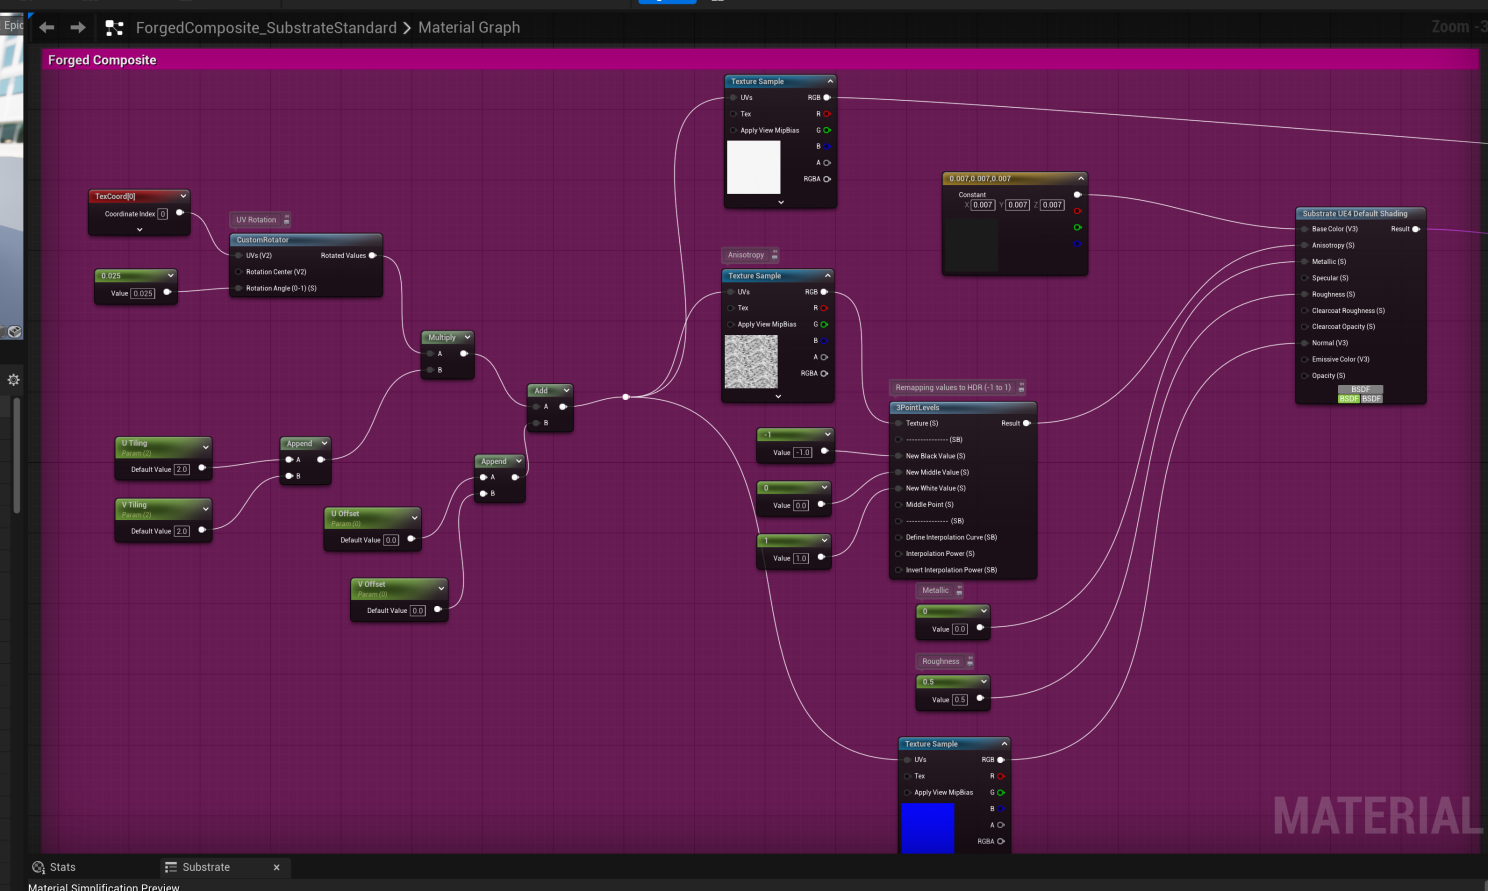Open the gear settings on left panel
This screenshot has height=891, width=1488.
tap(13, 380)
